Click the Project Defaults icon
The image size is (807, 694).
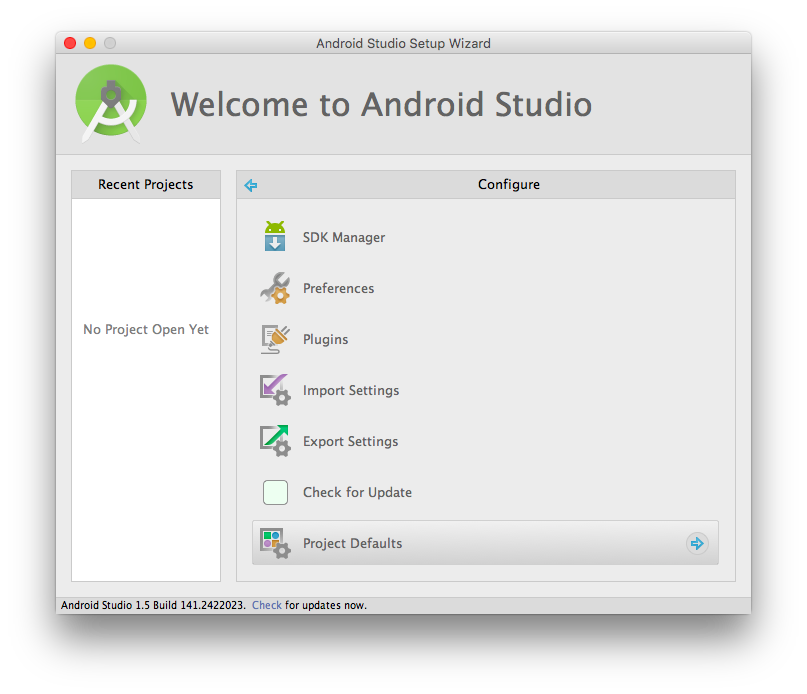pos(275,543)
